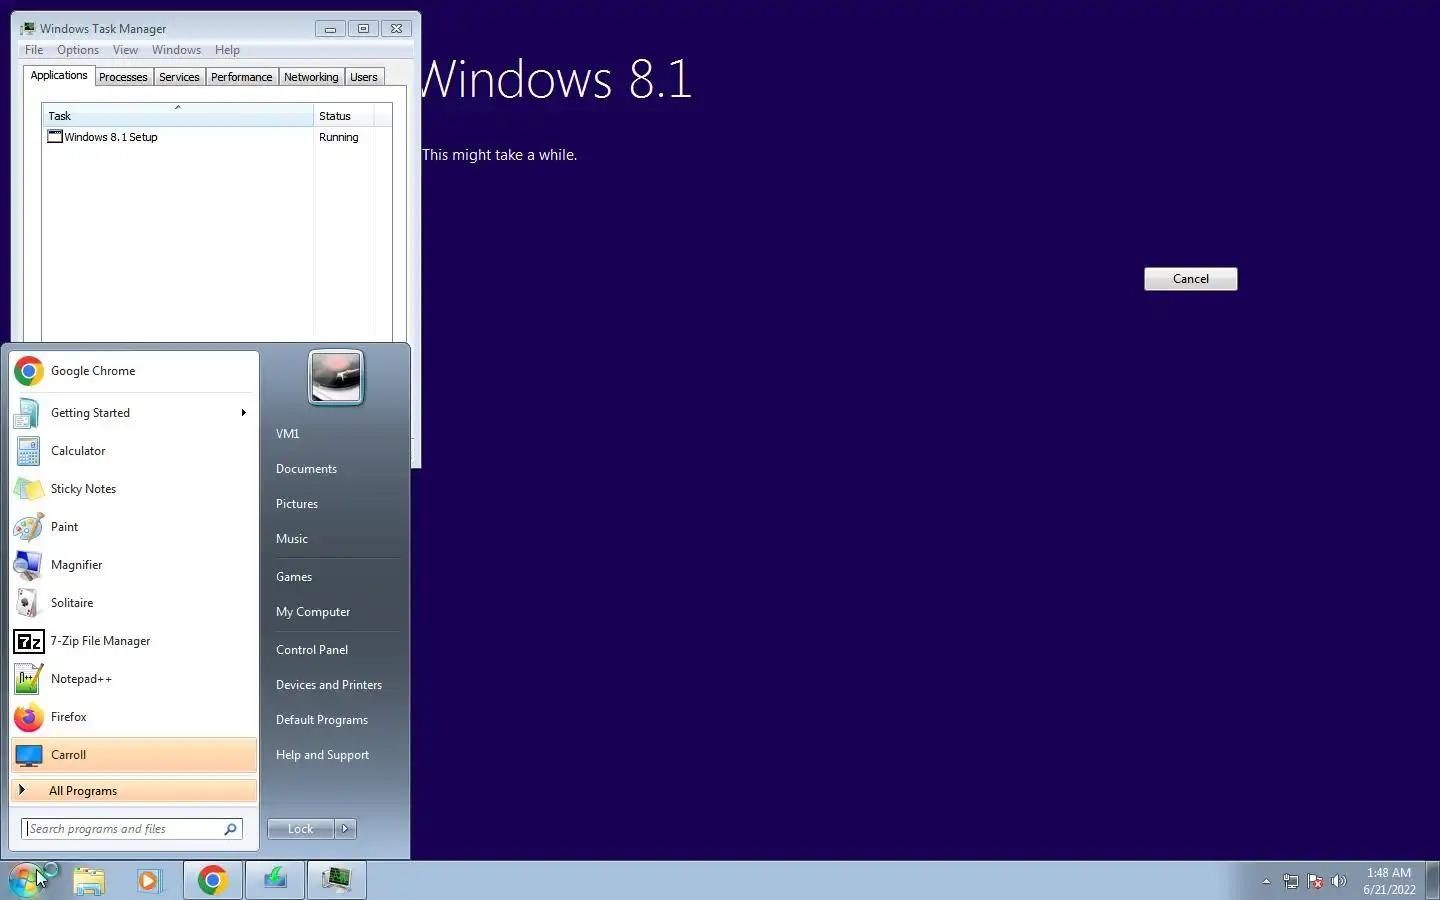The width and height of the screenshot is (1440, 900).
Task: Switch to the Processes tab
Action: 123,77
